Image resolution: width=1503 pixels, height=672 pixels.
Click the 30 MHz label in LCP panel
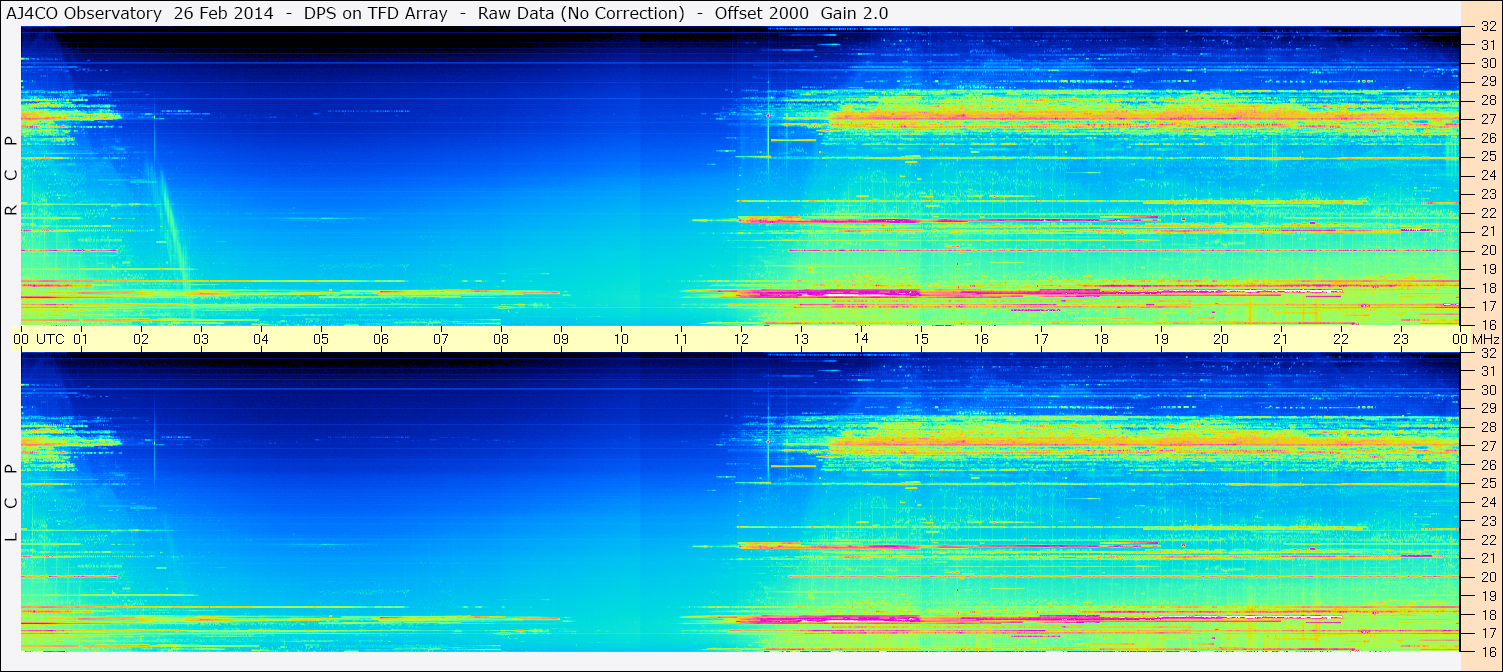[1487, 390]
